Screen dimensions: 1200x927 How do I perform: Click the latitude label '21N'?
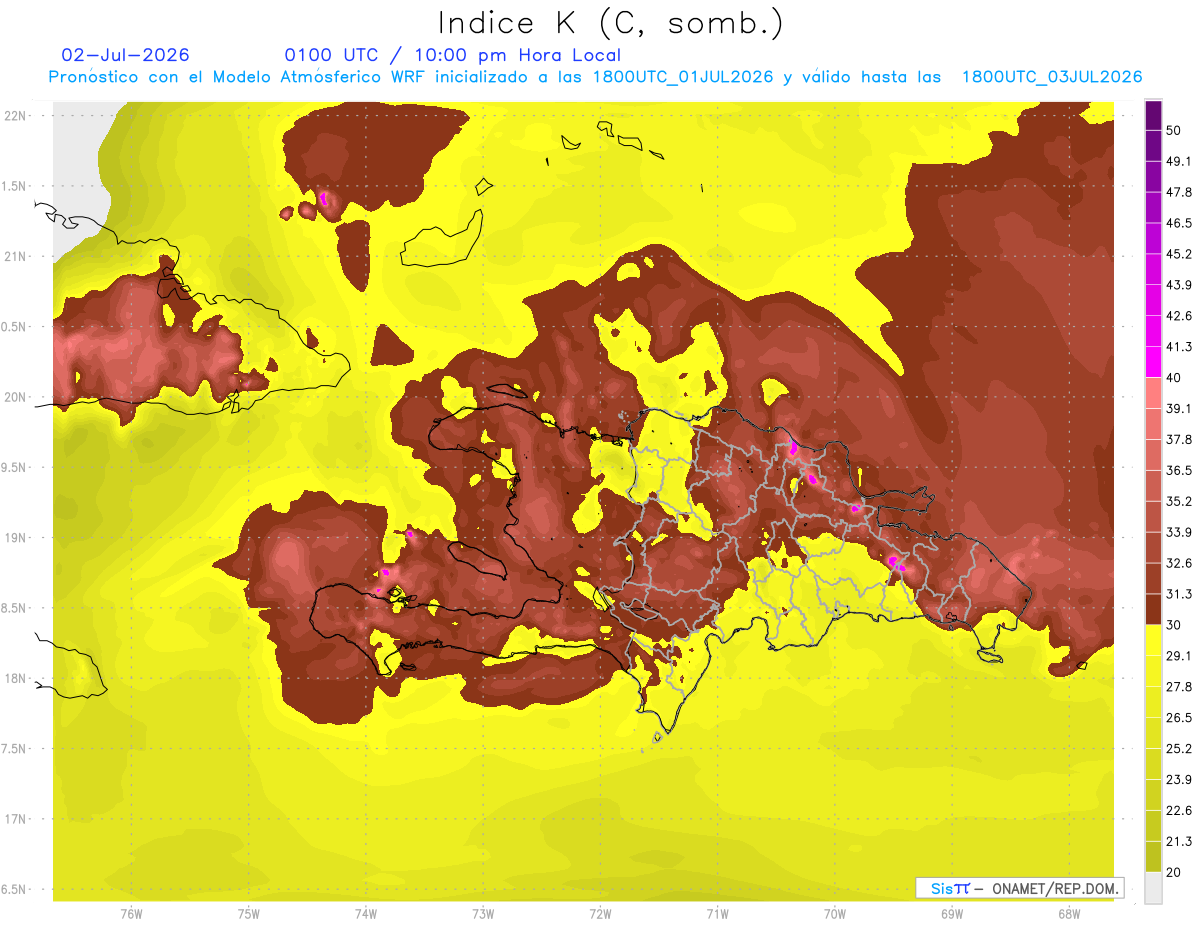[x=16, y=257]
